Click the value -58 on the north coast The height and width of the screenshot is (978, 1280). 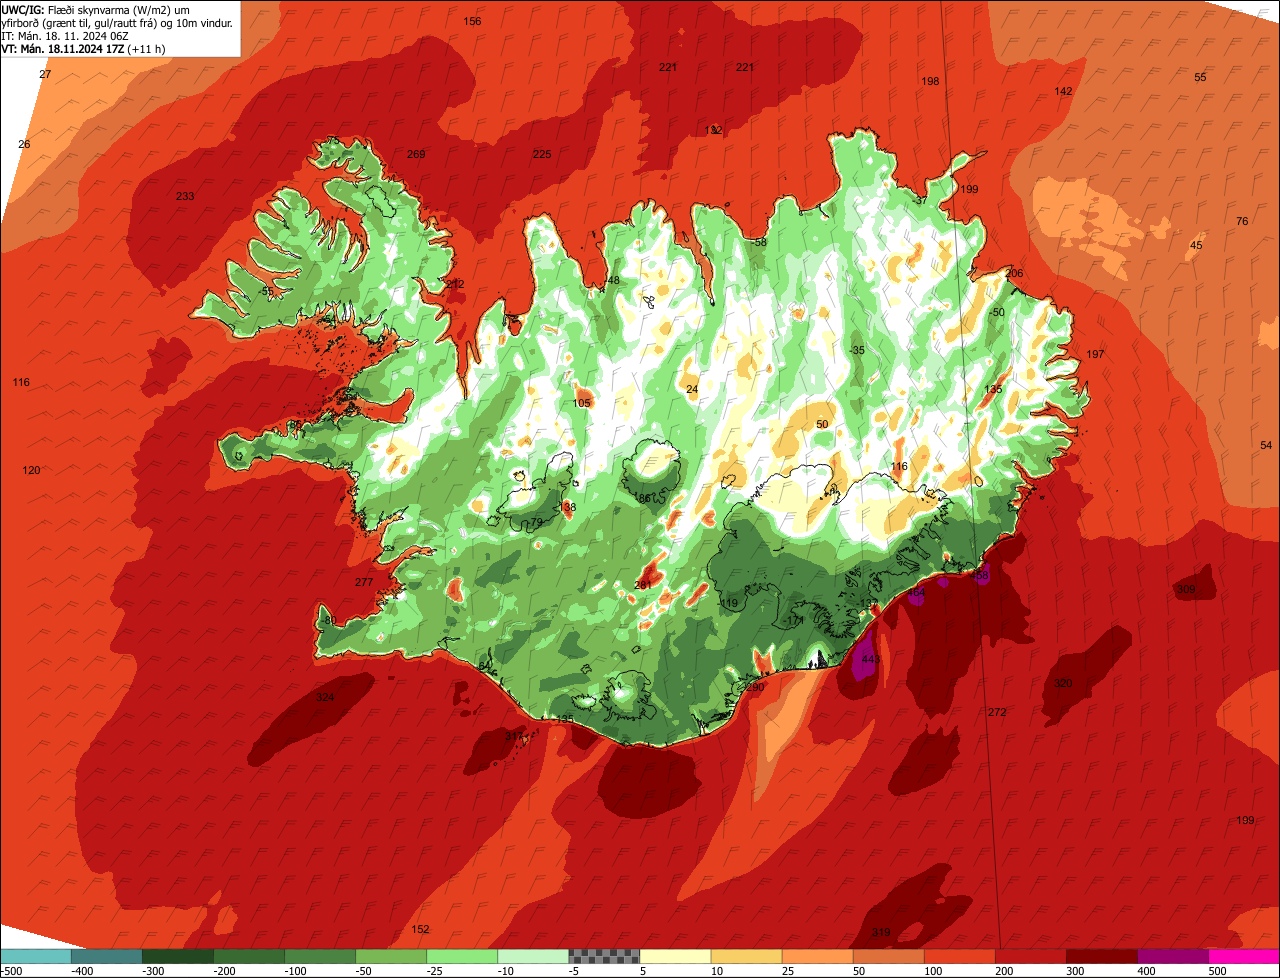[x=759, y=243]
